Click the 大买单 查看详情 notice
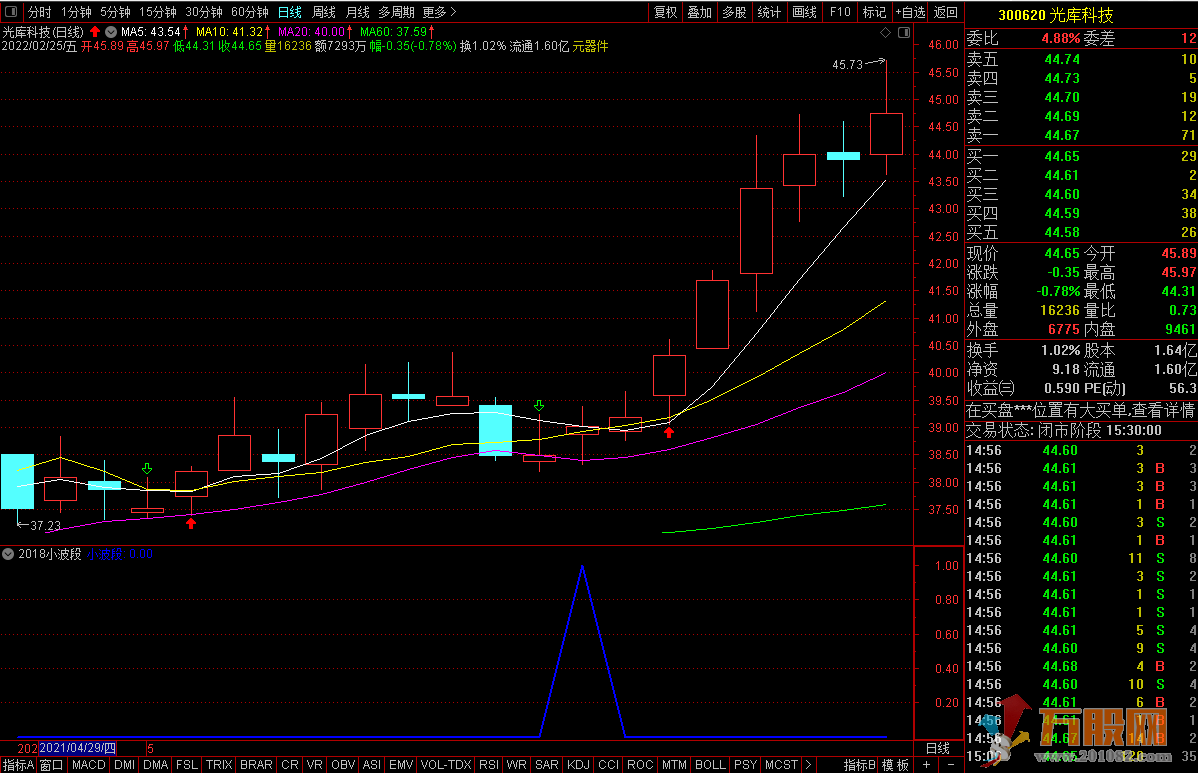This screenshot has width=1198, height=773. tap(1080, 410)
